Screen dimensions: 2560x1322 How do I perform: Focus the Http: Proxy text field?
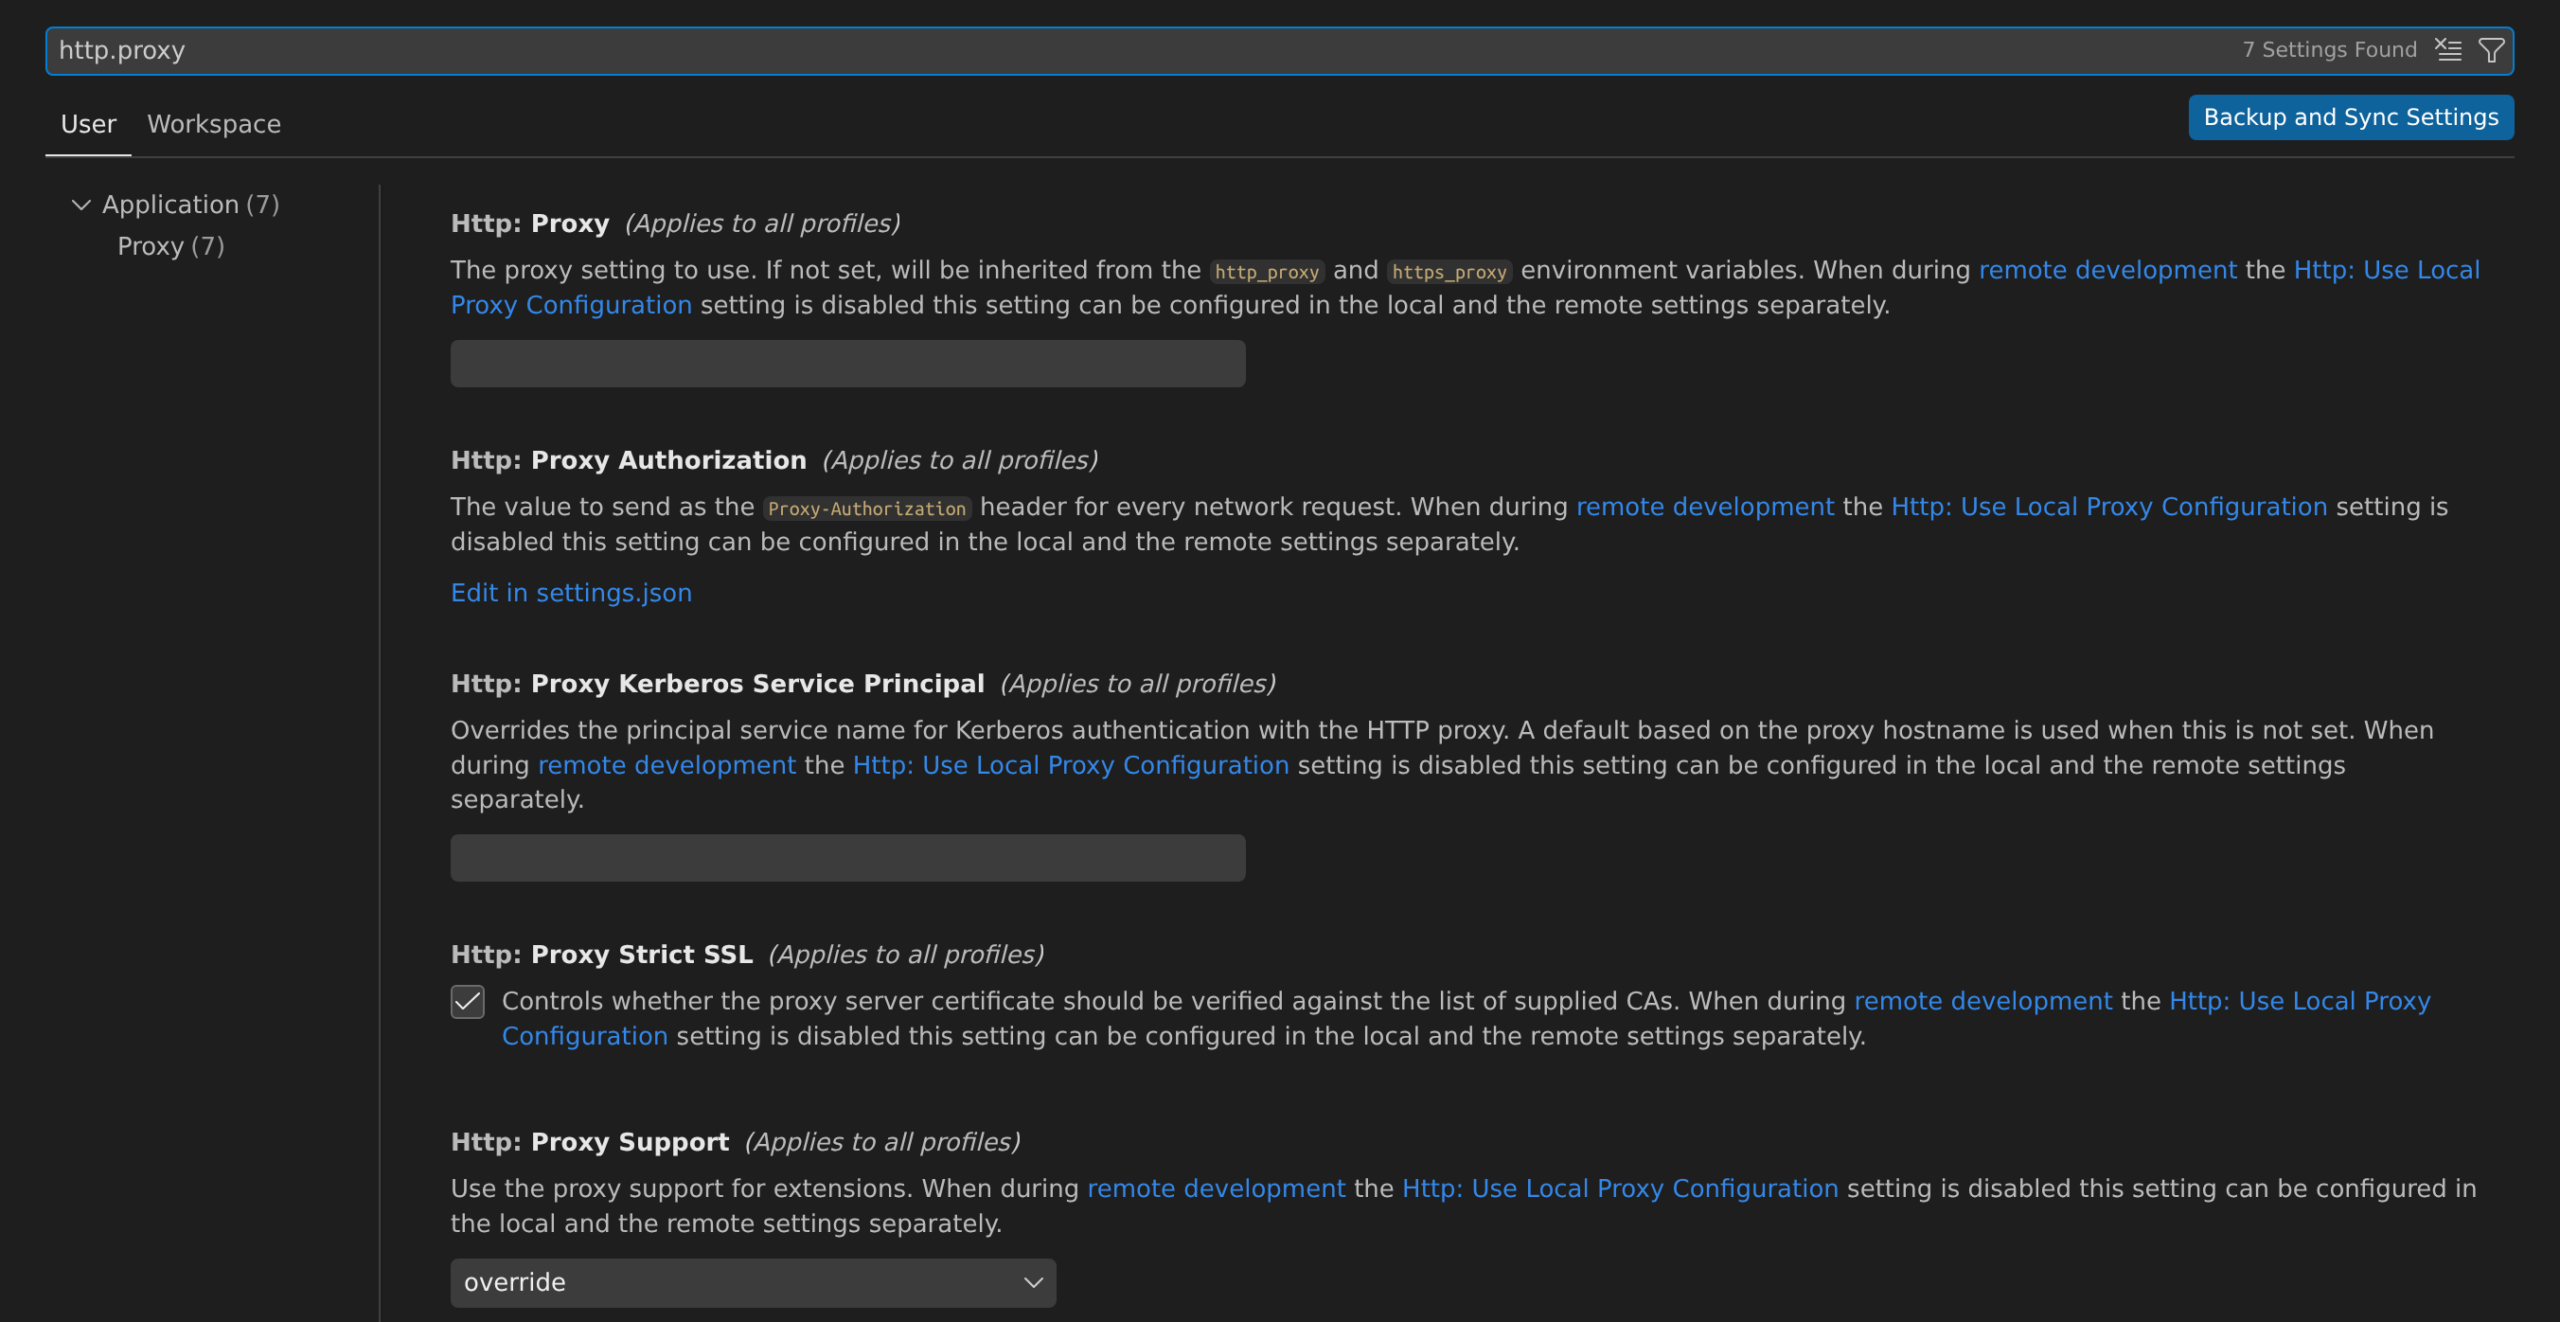tap(848, 363)
